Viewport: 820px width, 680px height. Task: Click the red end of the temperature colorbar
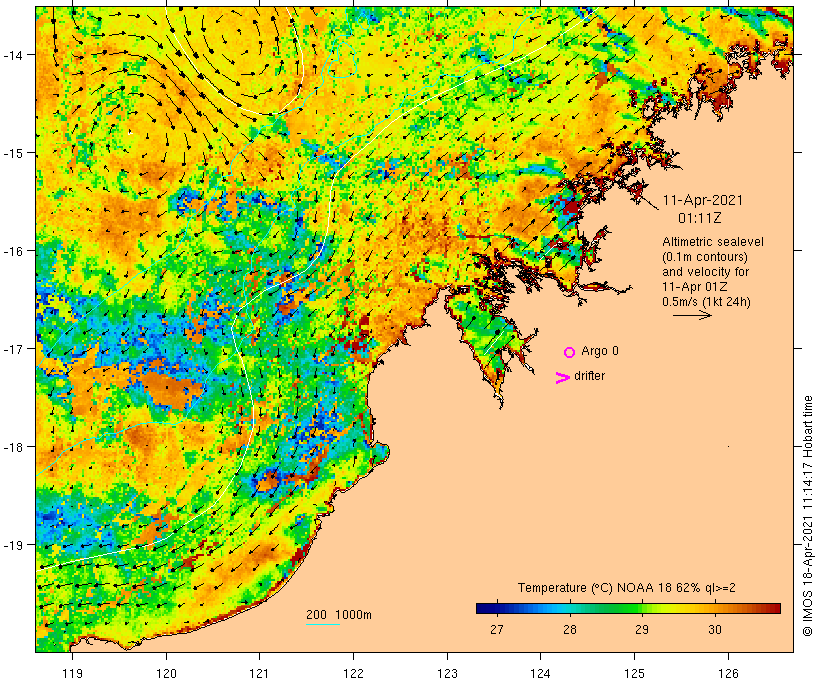pyautogui.click(x=776, y=608)
